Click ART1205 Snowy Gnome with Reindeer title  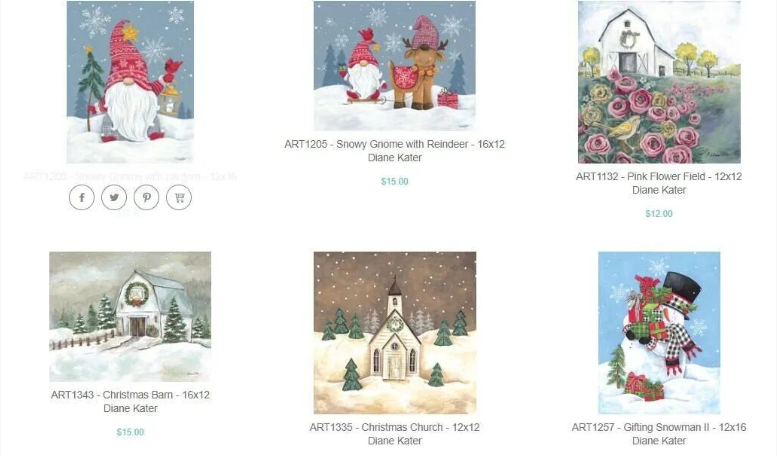pos(394,144)
